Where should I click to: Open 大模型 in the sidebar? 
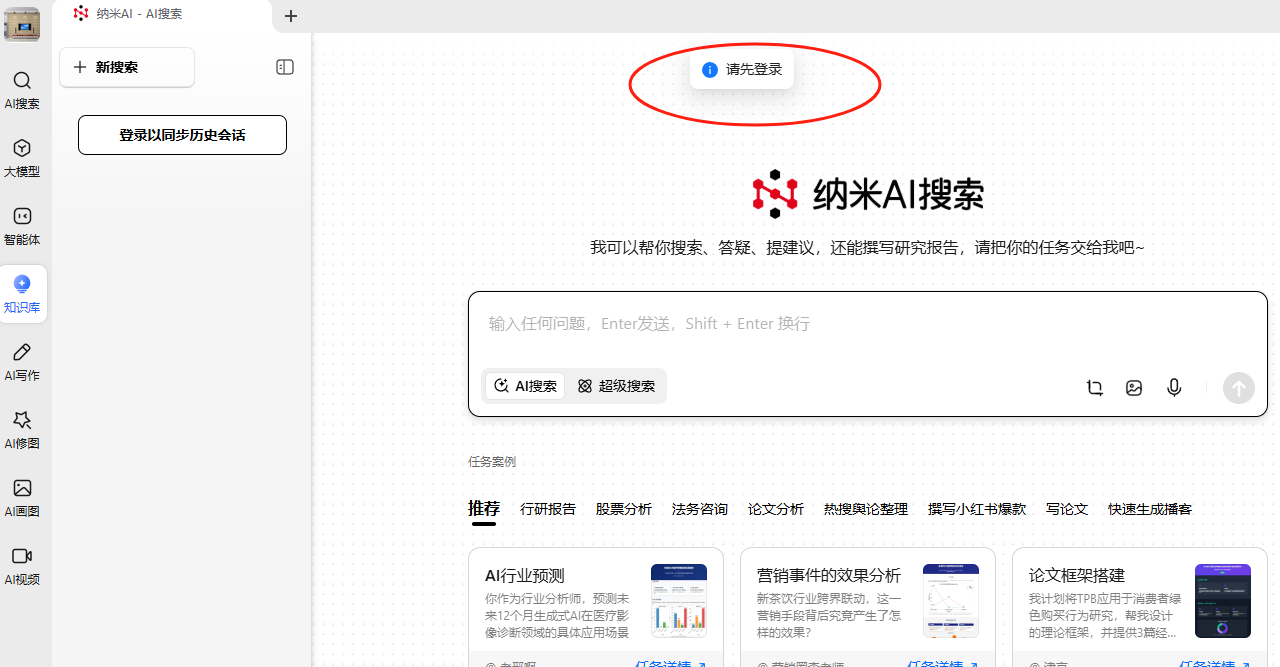point(22,158)
